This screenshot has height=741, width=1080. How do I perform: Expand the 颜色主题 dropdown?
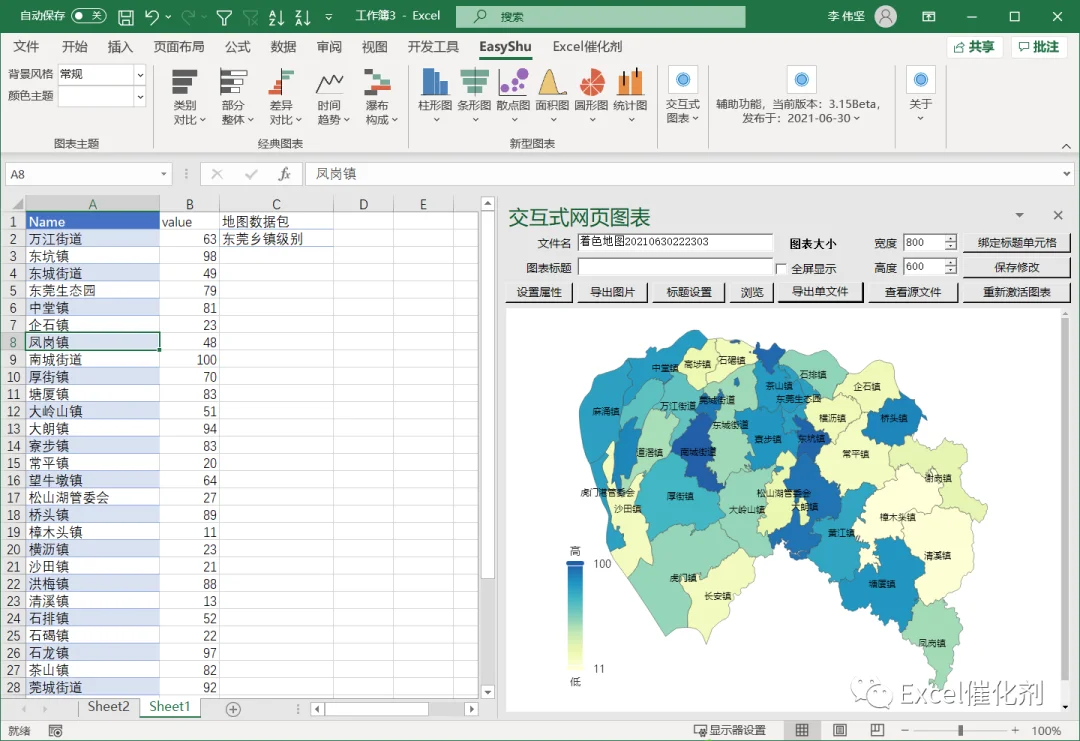[x=141, y=96]
